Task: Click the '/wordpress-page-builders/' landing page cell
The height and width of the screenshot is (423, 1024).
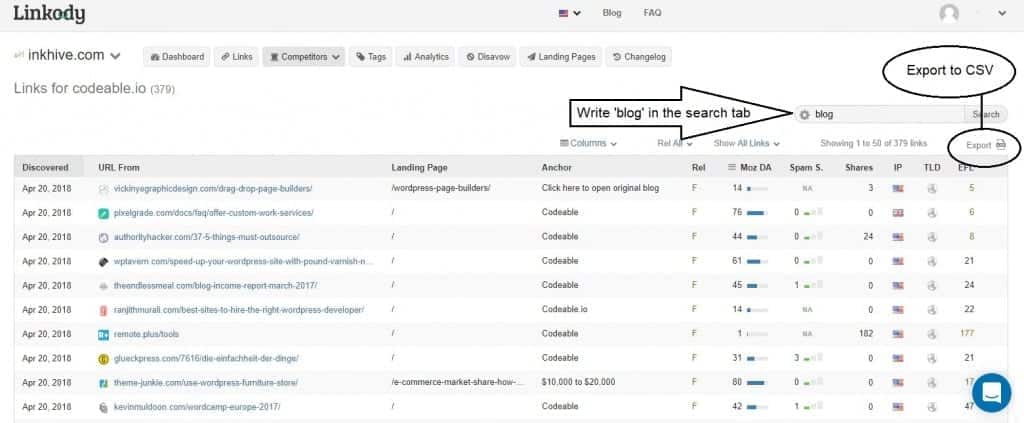Action: (441, 188)
